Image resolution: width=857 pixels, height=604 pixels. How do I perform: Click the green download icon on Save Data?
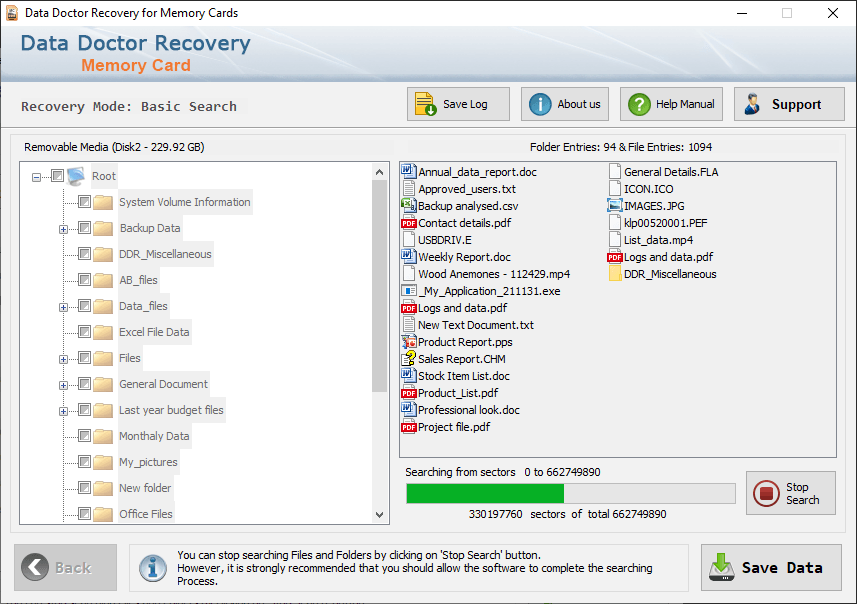[x=721, y=567]
